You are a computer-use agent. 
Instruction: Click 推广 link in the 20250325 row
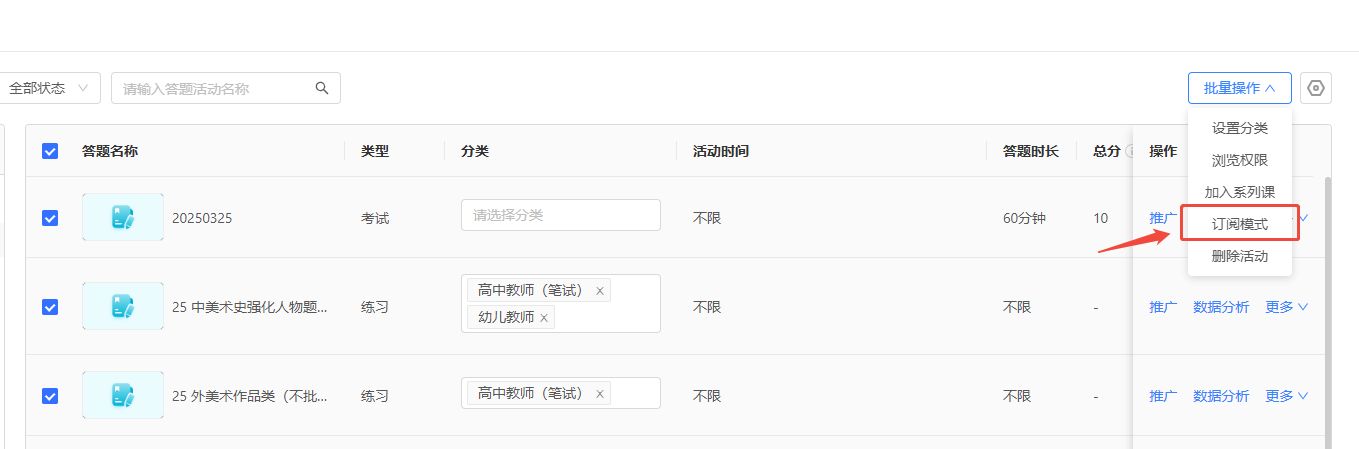1163,218
